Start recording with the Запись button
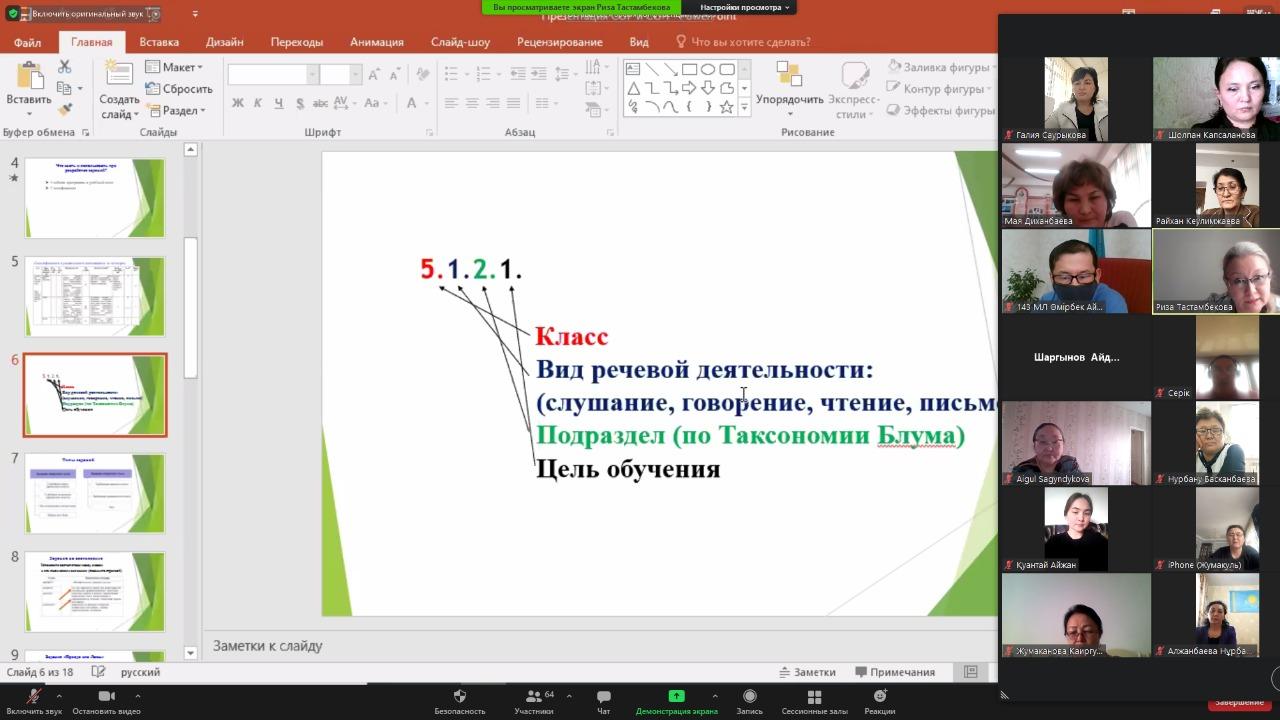The height and width of the screenshot is (720, 1280). (749, 697)
